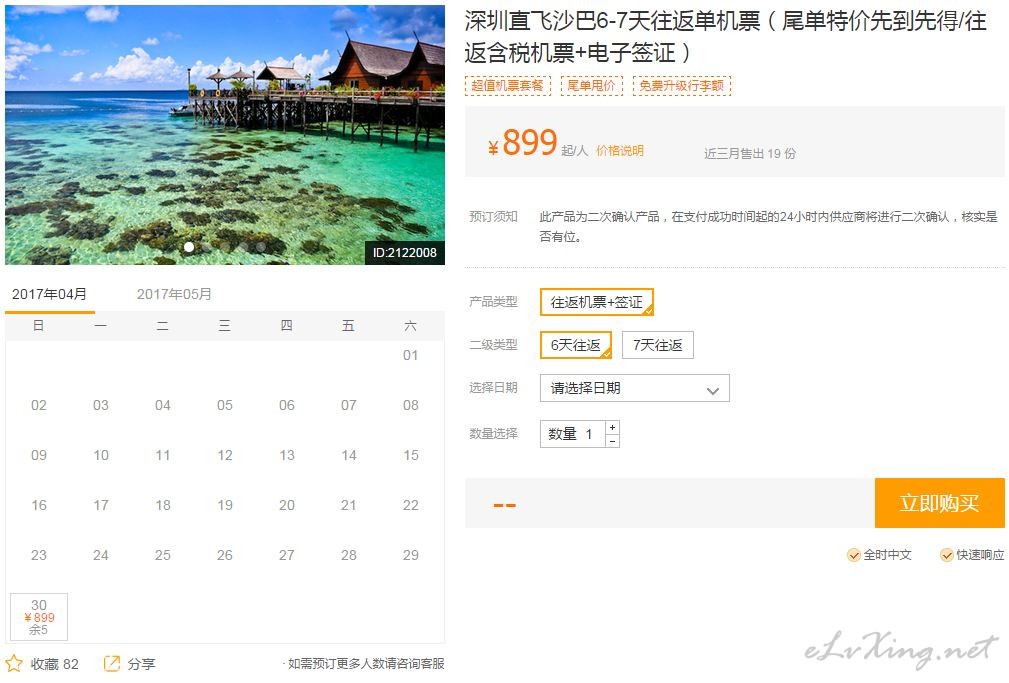
Task: Click the 立即购买 button
Action: point(940,503)
